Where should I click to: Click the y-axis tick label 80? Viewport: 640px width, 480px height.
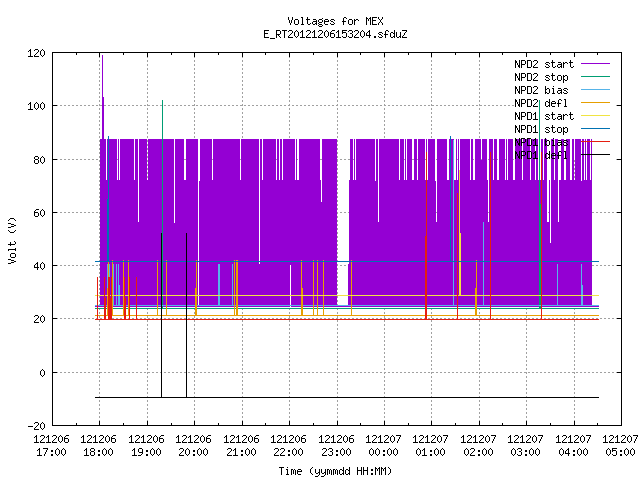(39, 160)
